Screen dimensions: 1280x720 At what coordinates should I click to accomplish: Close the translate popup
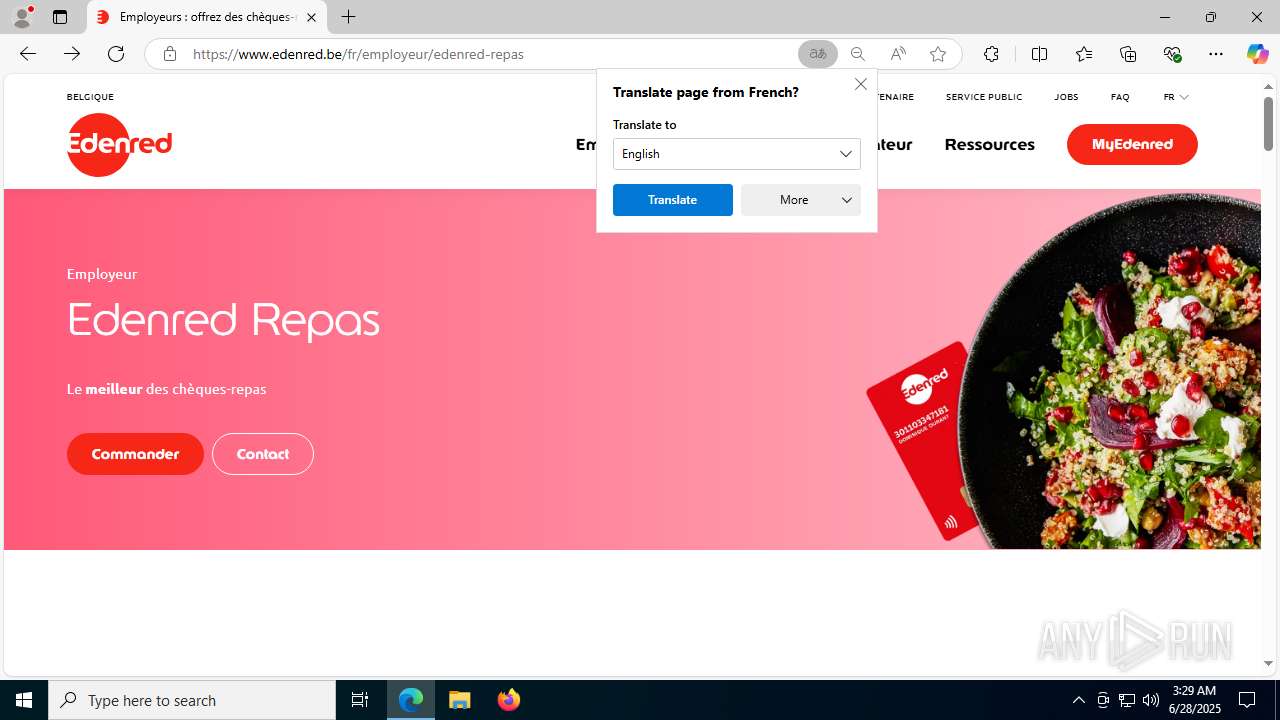[x=861, y=84]
